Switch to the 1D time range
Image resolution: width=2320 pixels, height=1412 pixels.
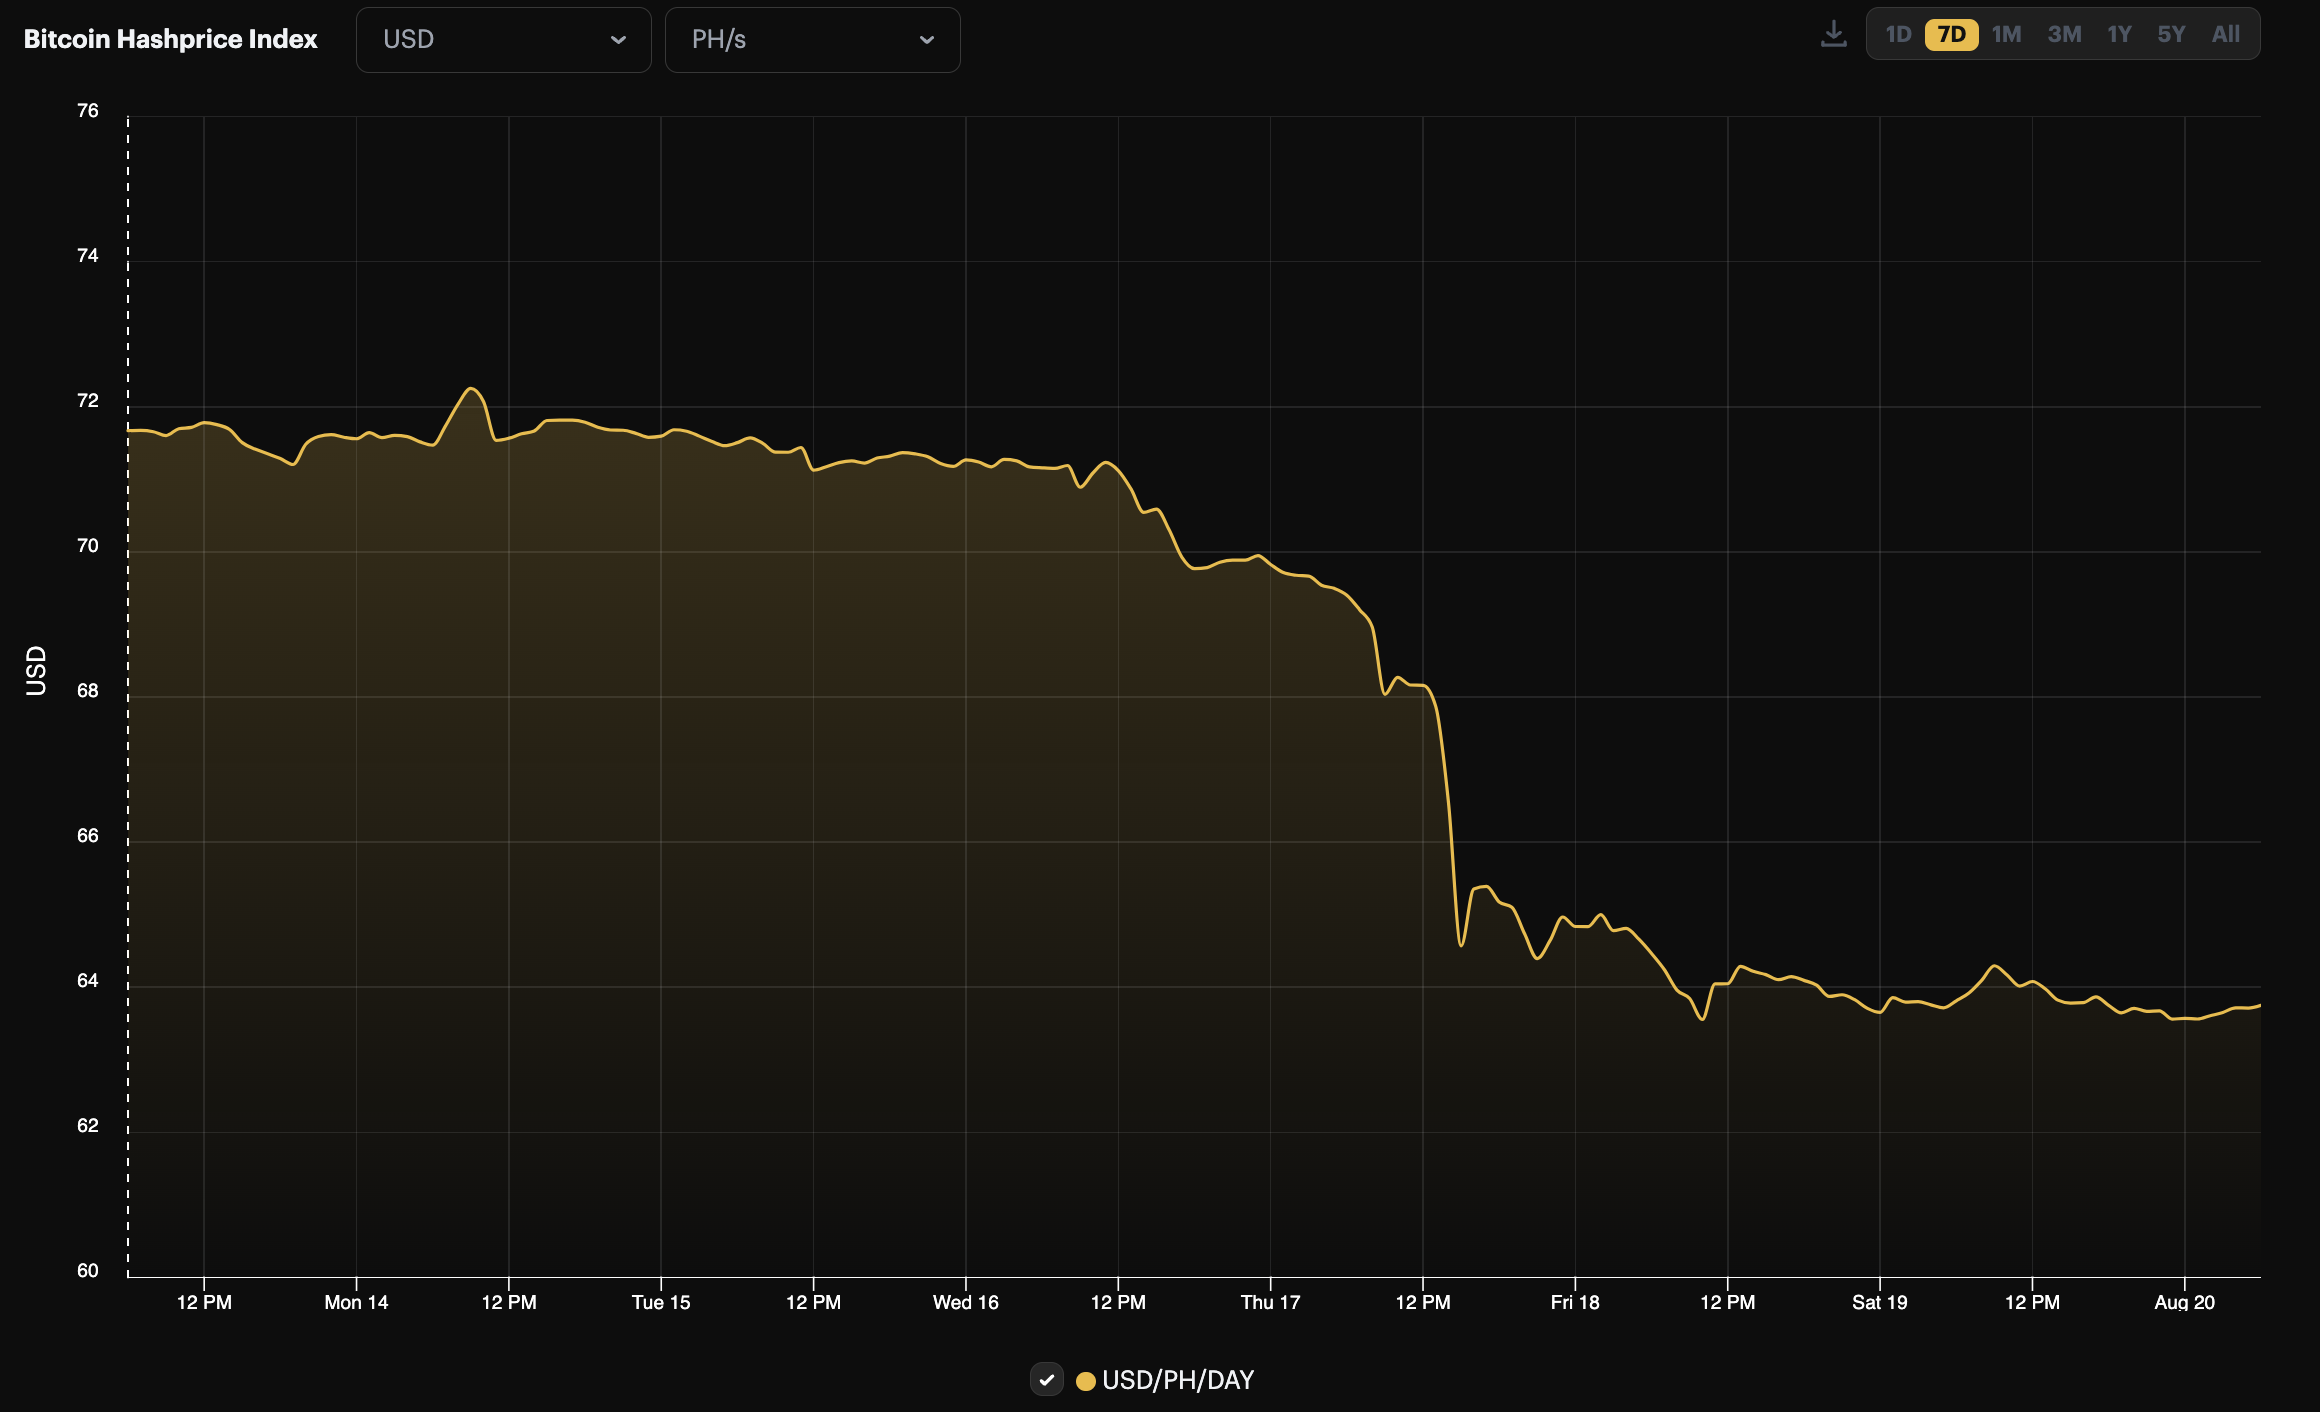pos(1897,33)
